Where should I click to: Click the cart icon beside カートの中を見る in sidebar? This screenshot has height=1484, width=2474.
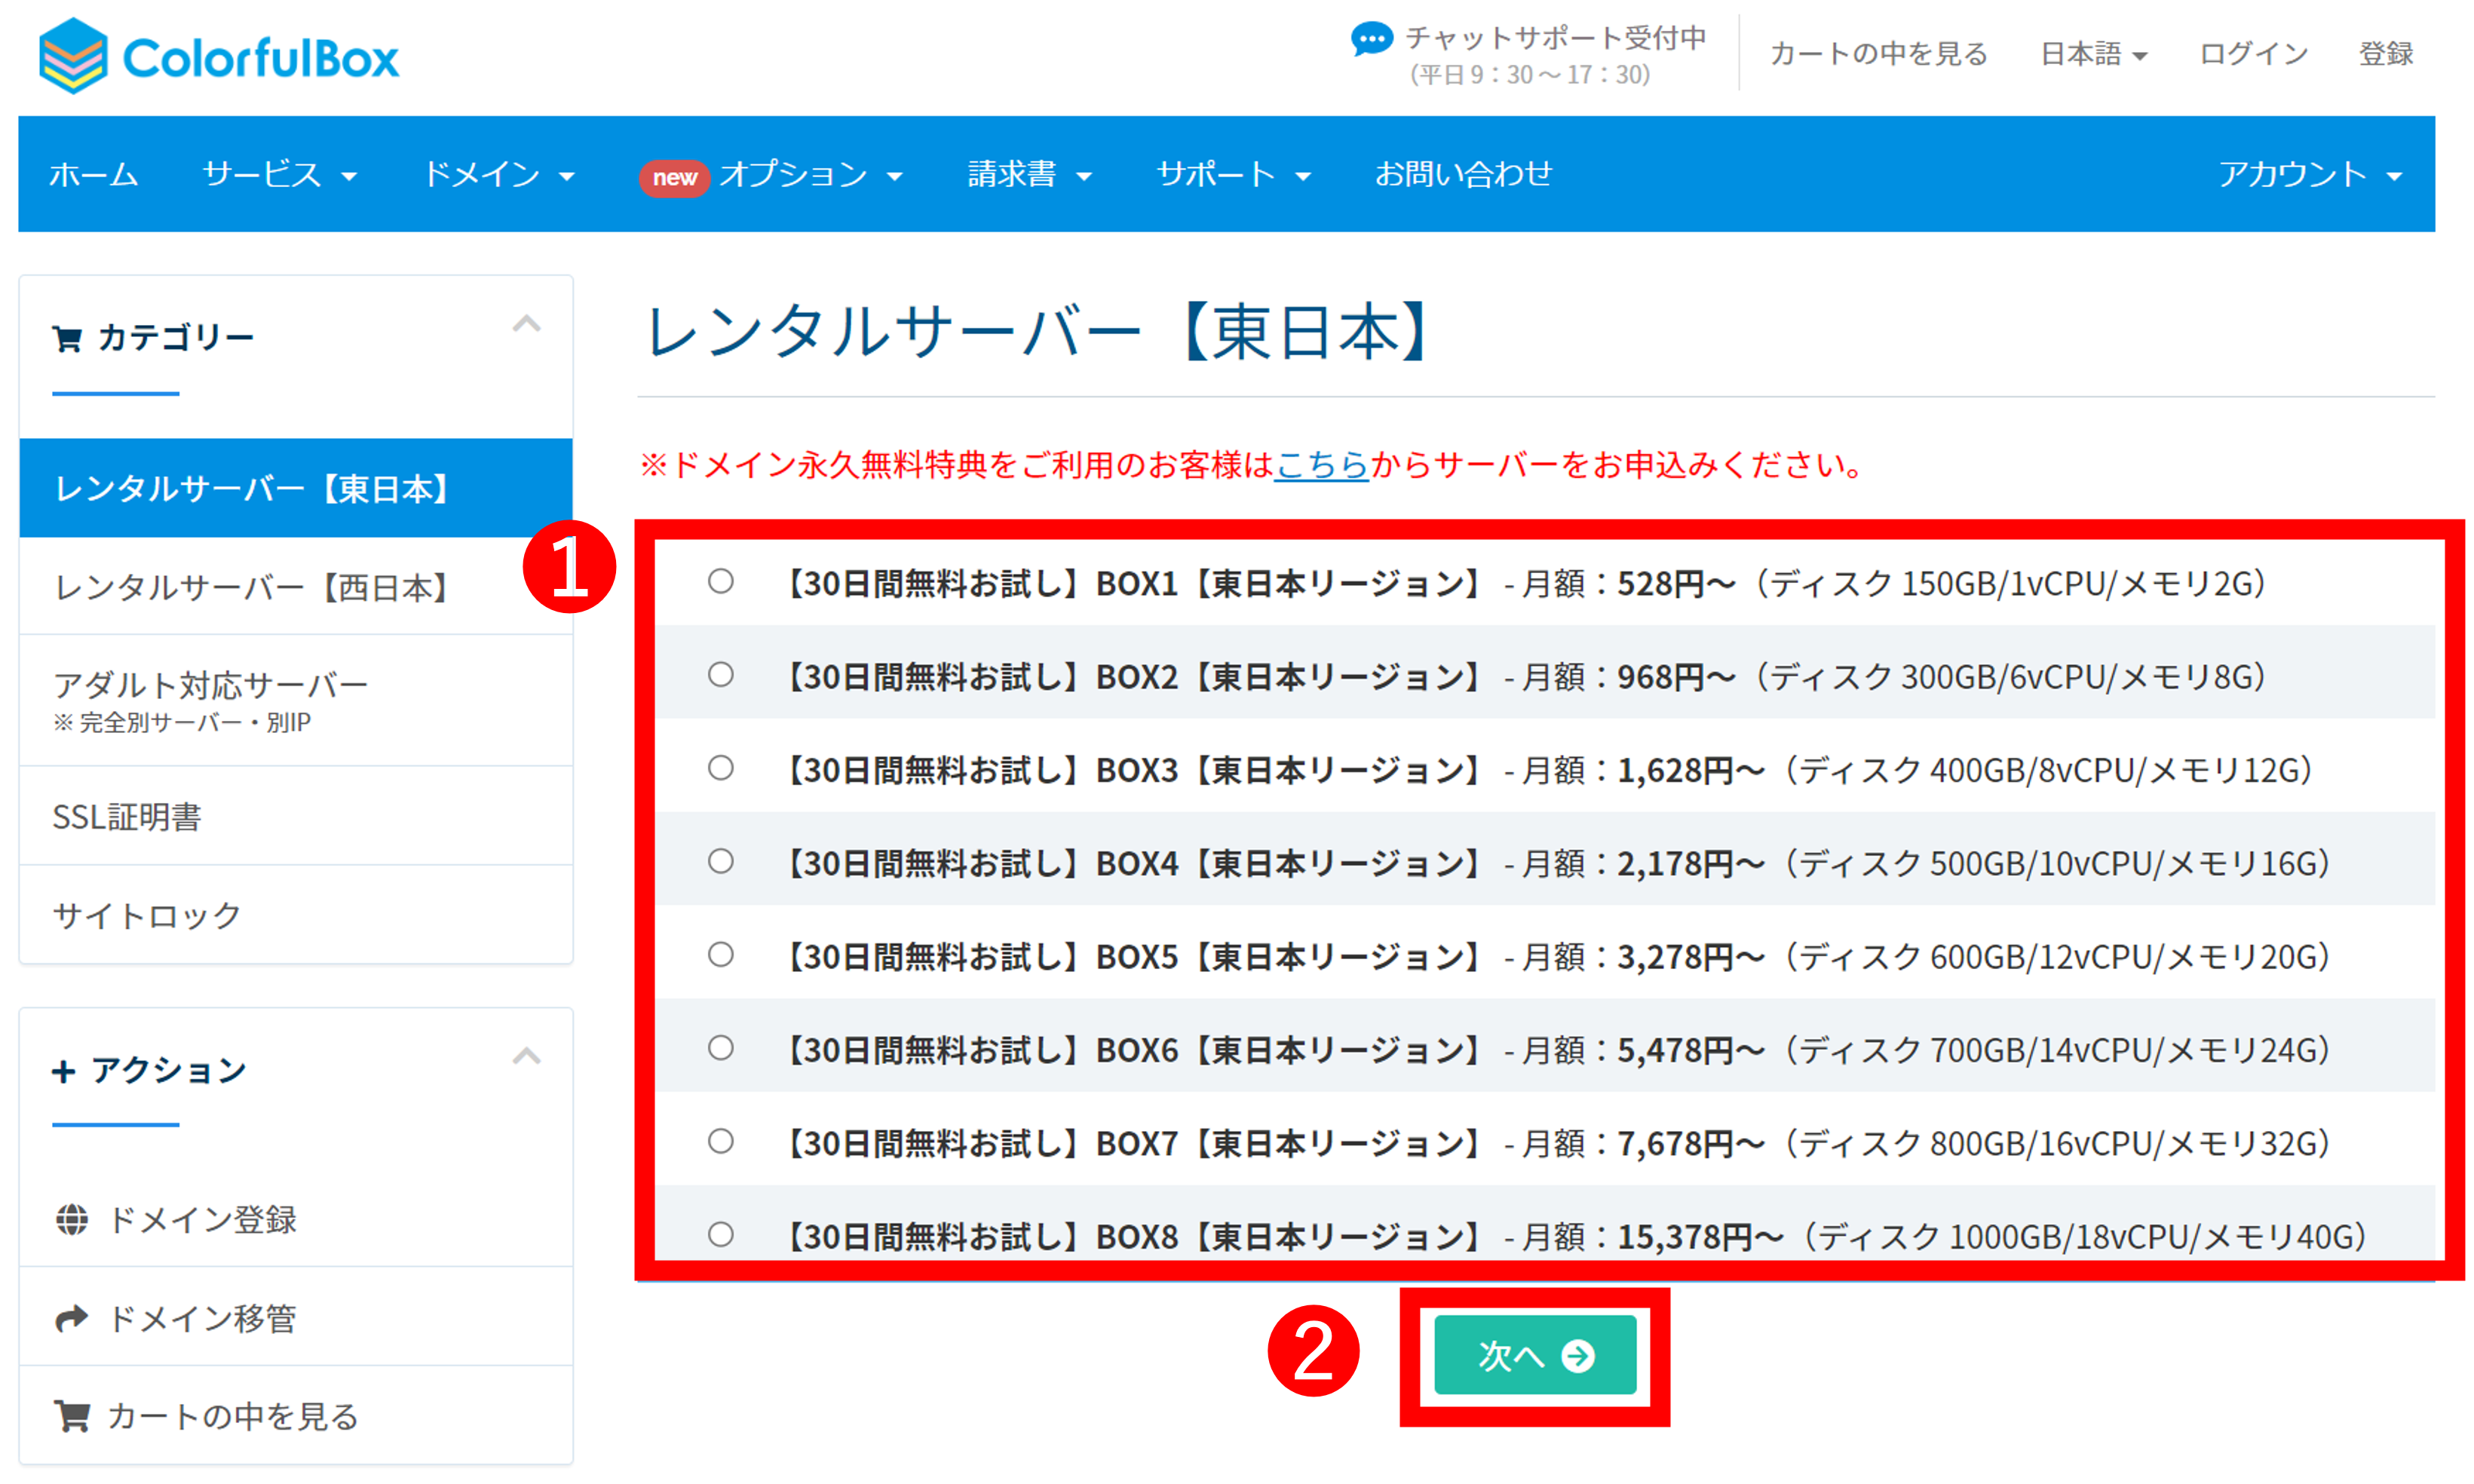(x=72, y=1416)
